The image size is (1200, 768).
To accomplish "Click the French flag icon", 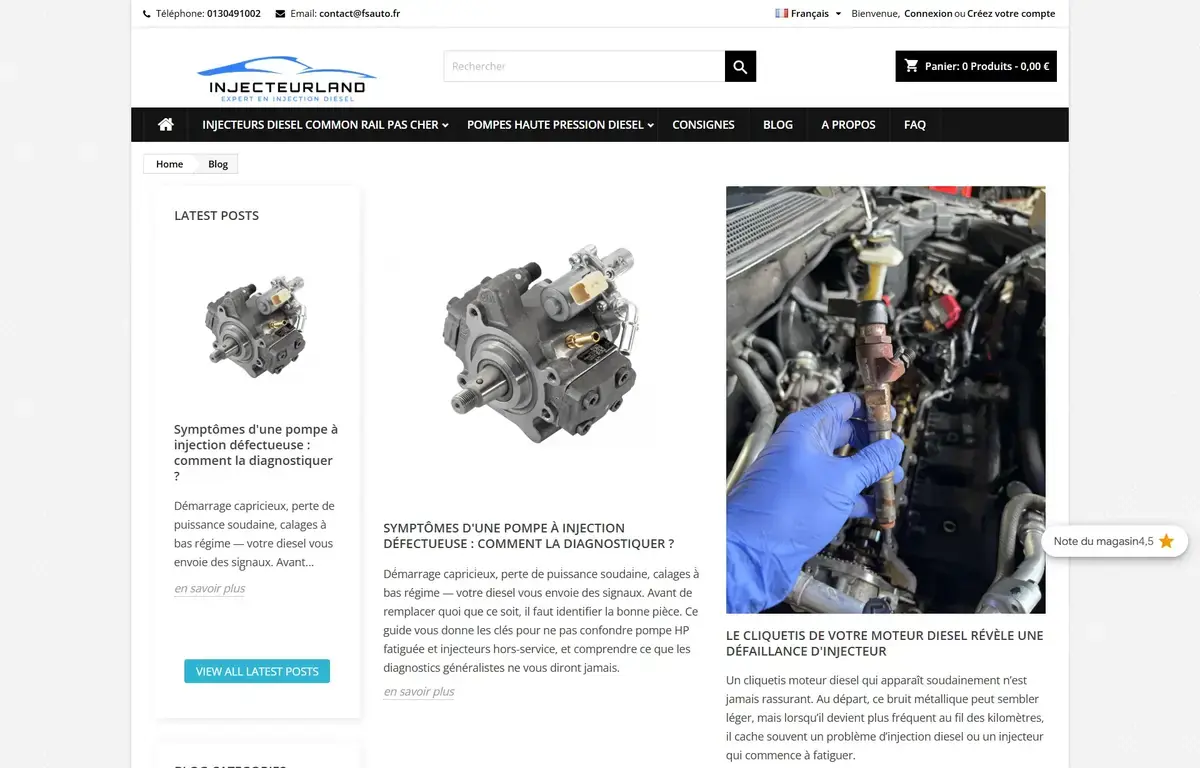I will pyautogui.click(x=781, y=14).
